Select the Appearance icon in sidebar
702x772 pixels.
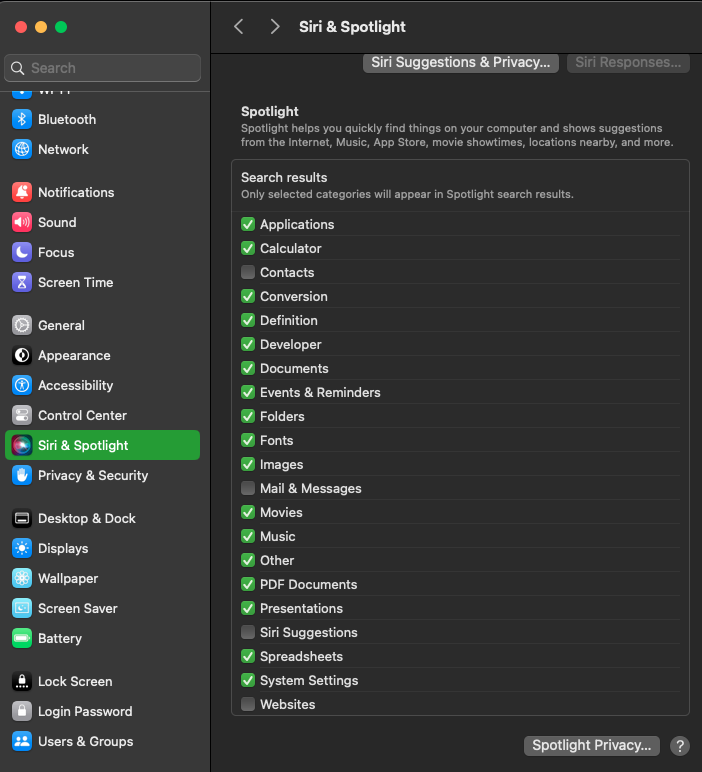click(22, 355)
